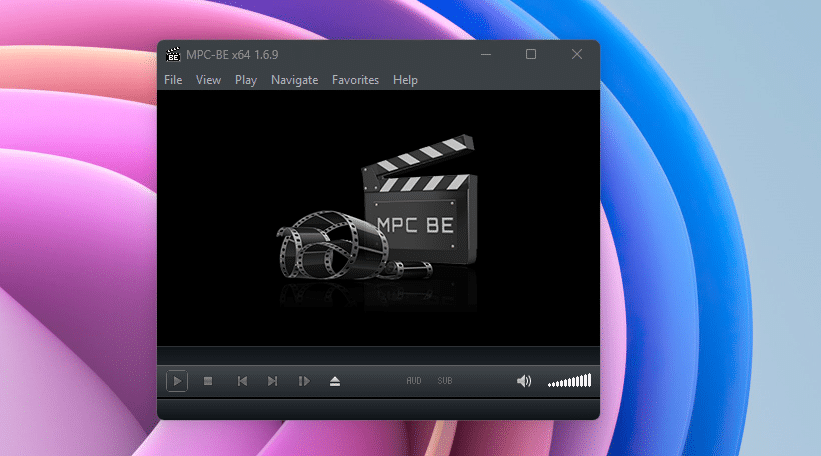Click the frame step icon

tap(304, 381)
